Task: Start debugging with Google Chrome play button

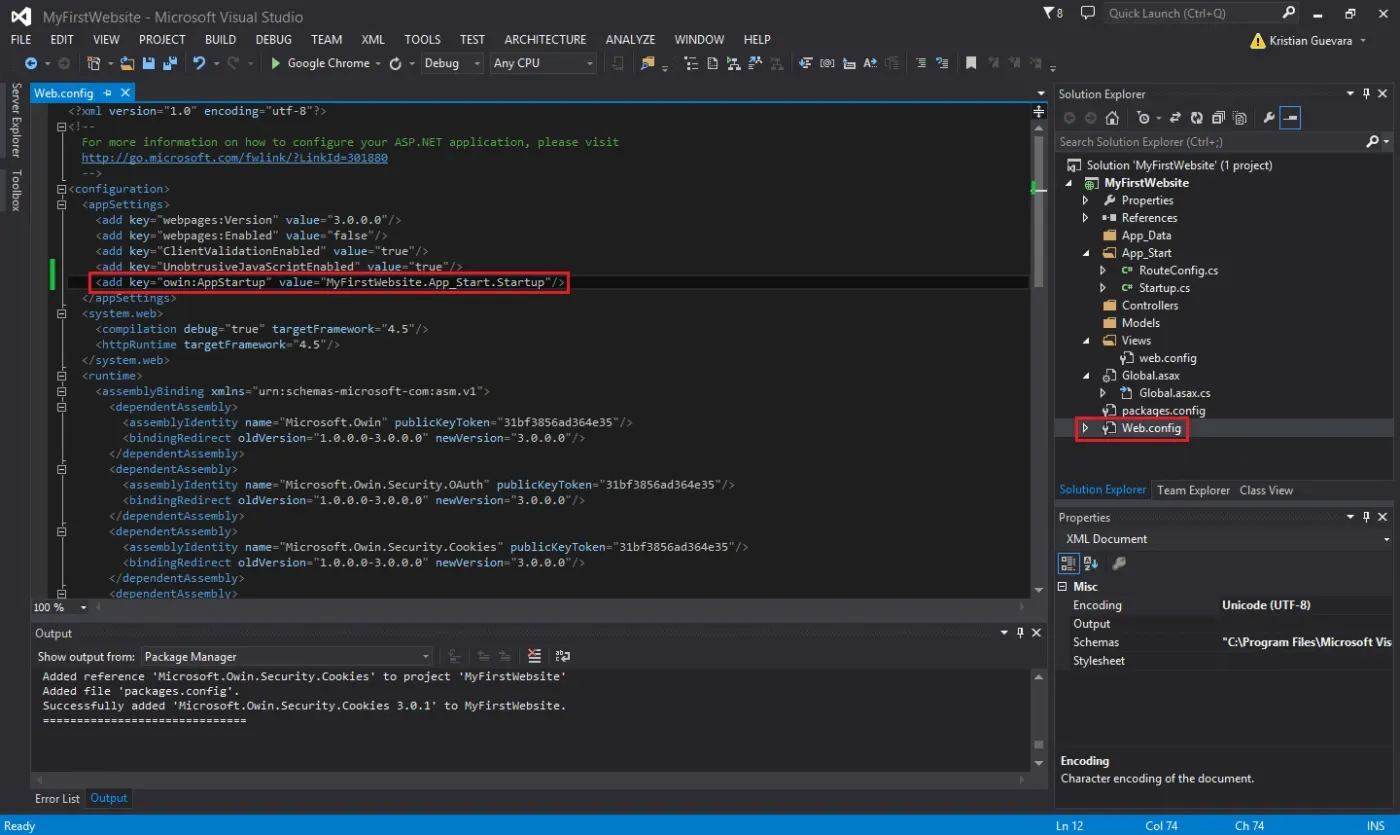Action: tap(277, 63)
